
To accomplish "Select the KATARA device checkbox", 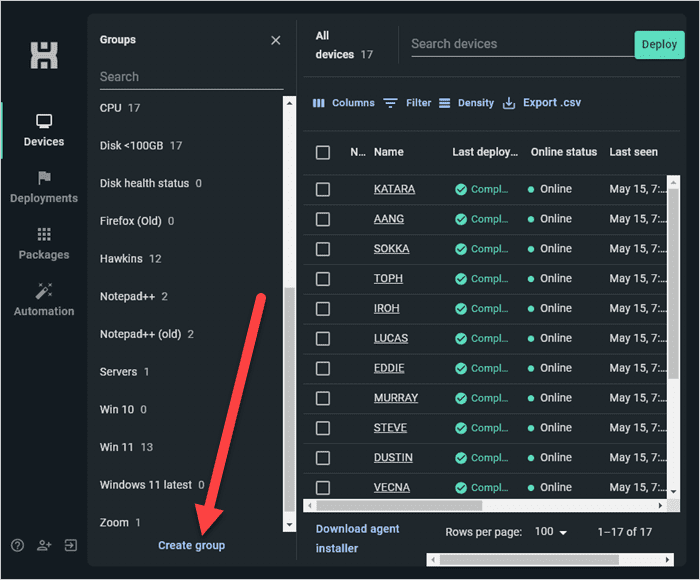I will [323, 189].
